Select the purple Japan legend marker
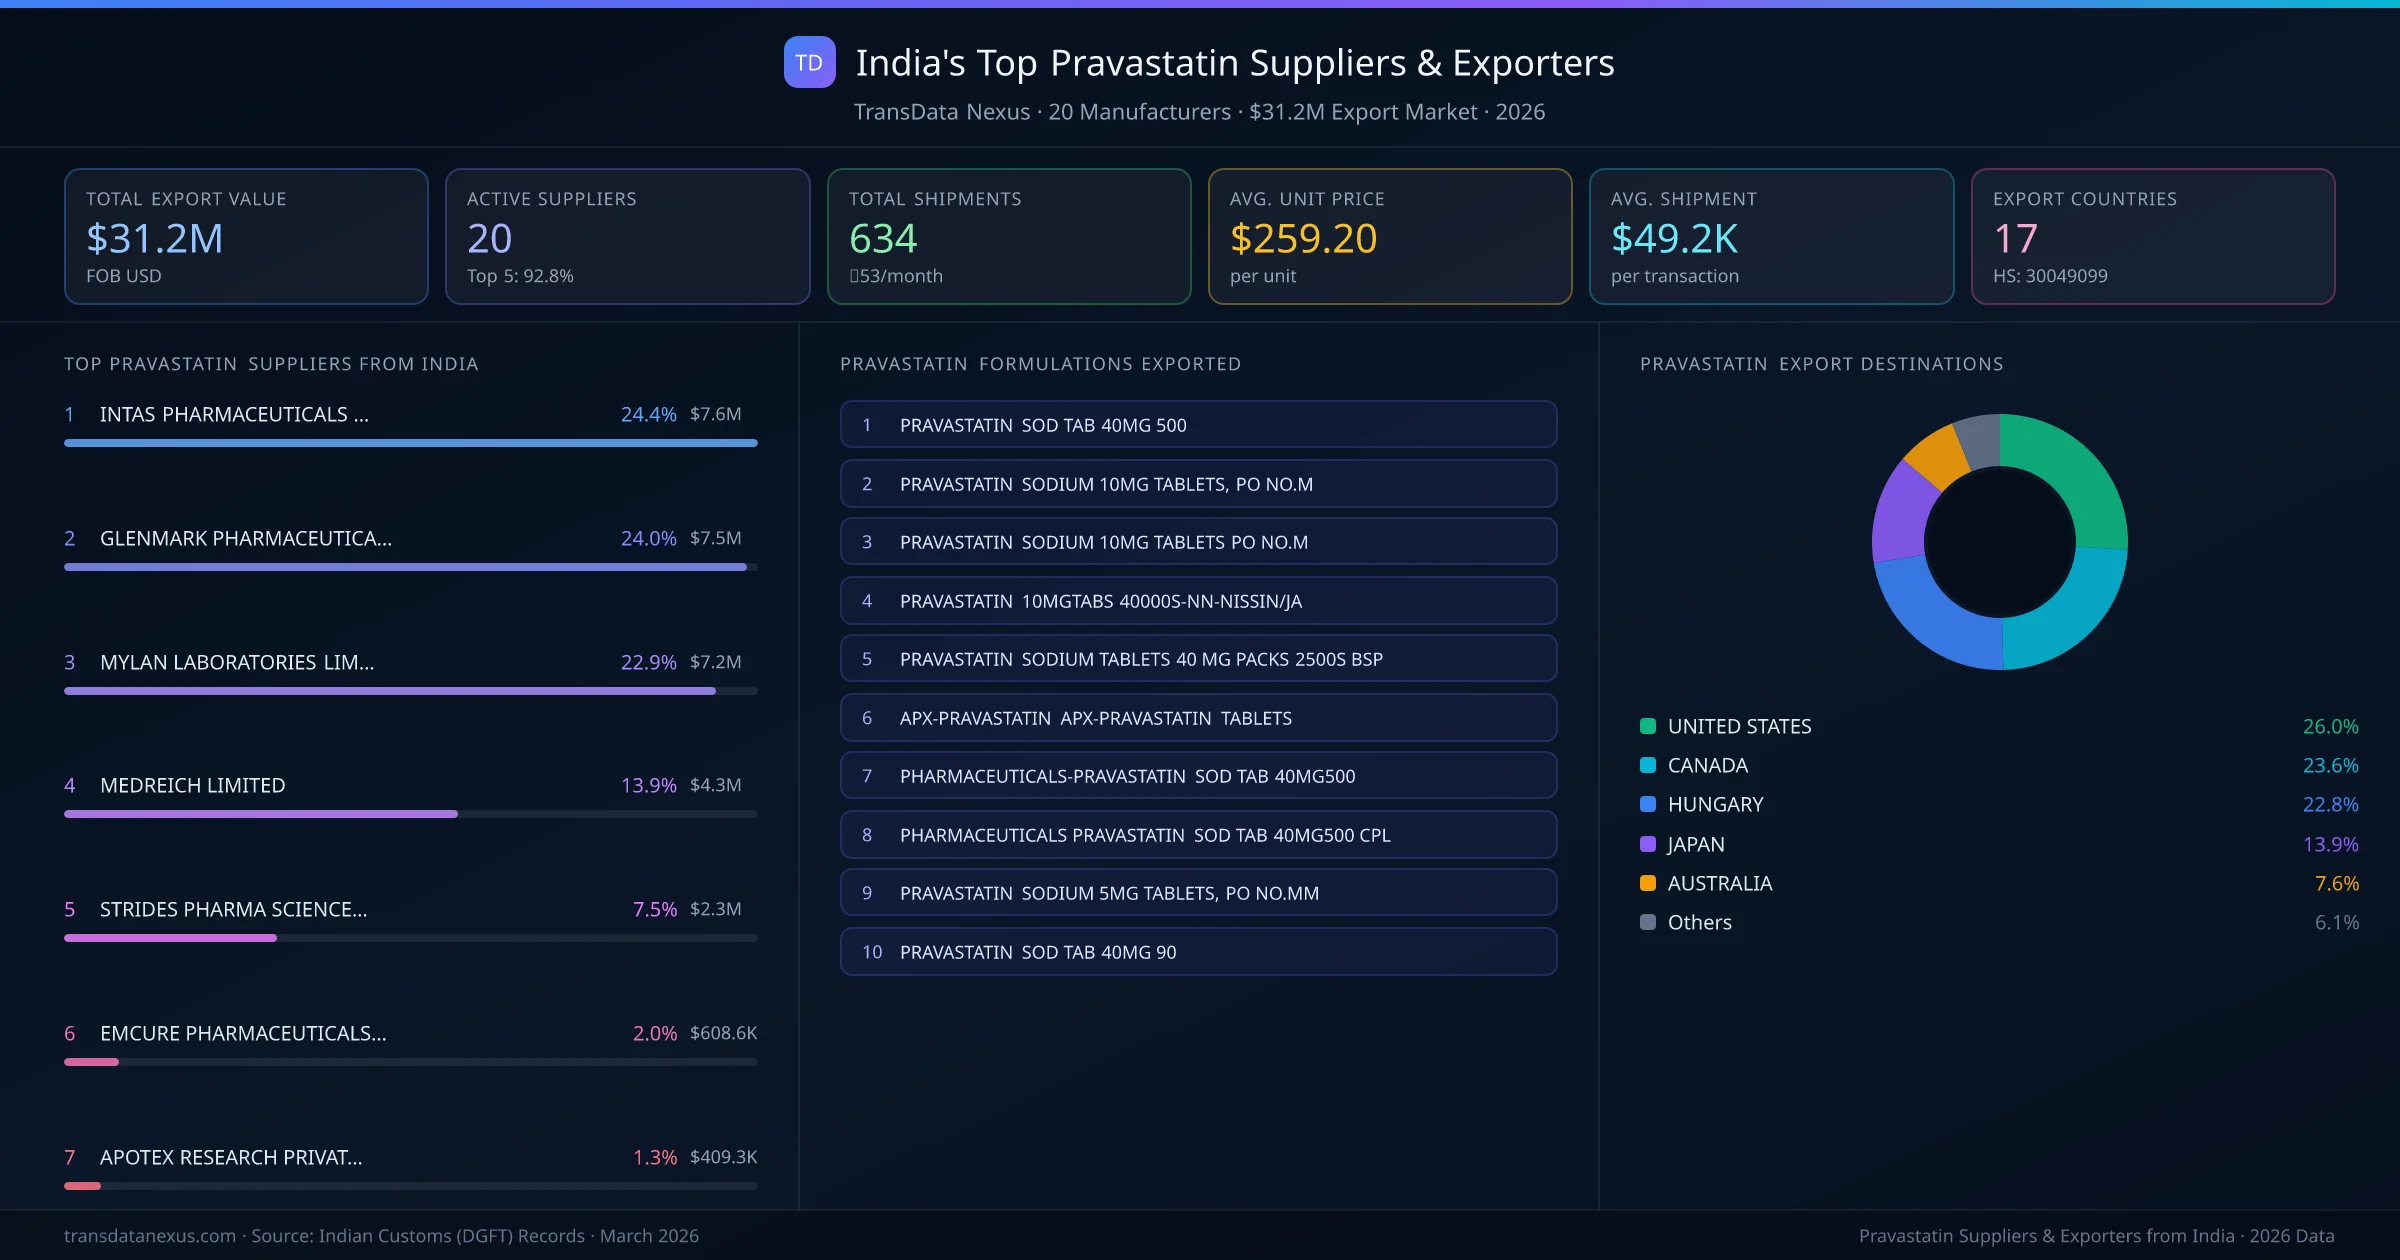 click(1646, 843)
